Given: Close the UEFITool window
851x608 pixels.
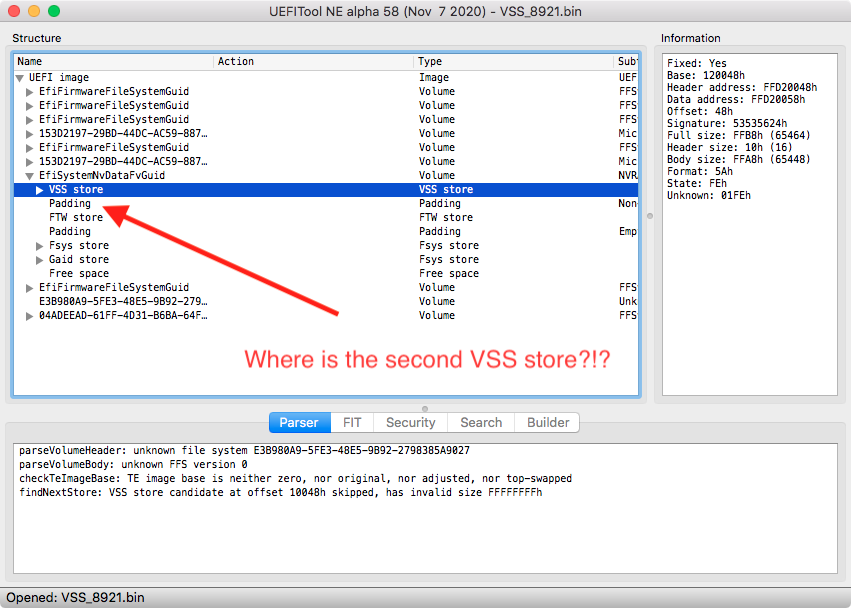Looking at the screenshot, I should pyautogui.click(x=14, y=11).
